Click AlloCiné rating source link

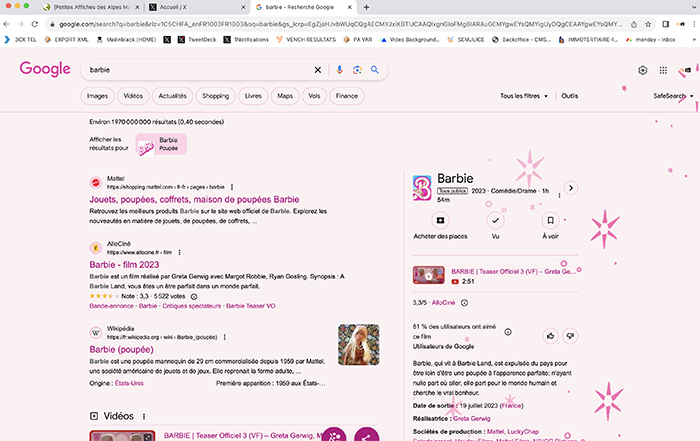tap(443, 303)
